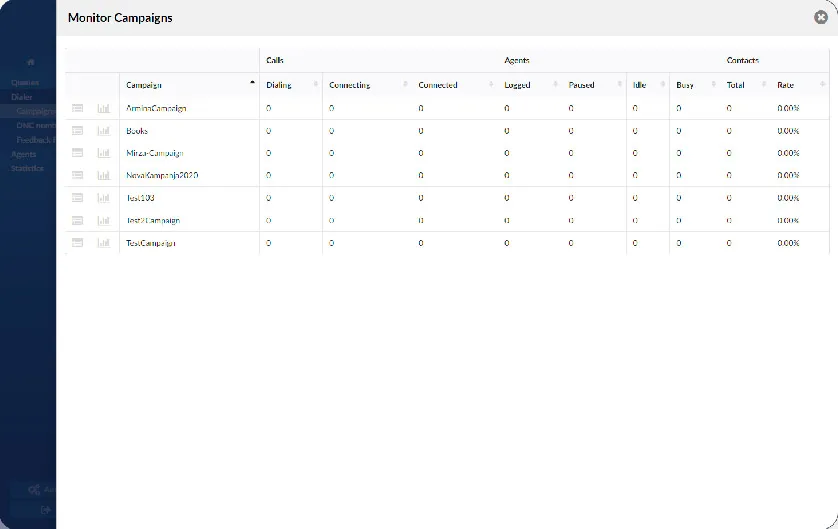Click list details icon for Test2Campaign
The height and width of the screenshot is (529, 838).
[78, 220]
